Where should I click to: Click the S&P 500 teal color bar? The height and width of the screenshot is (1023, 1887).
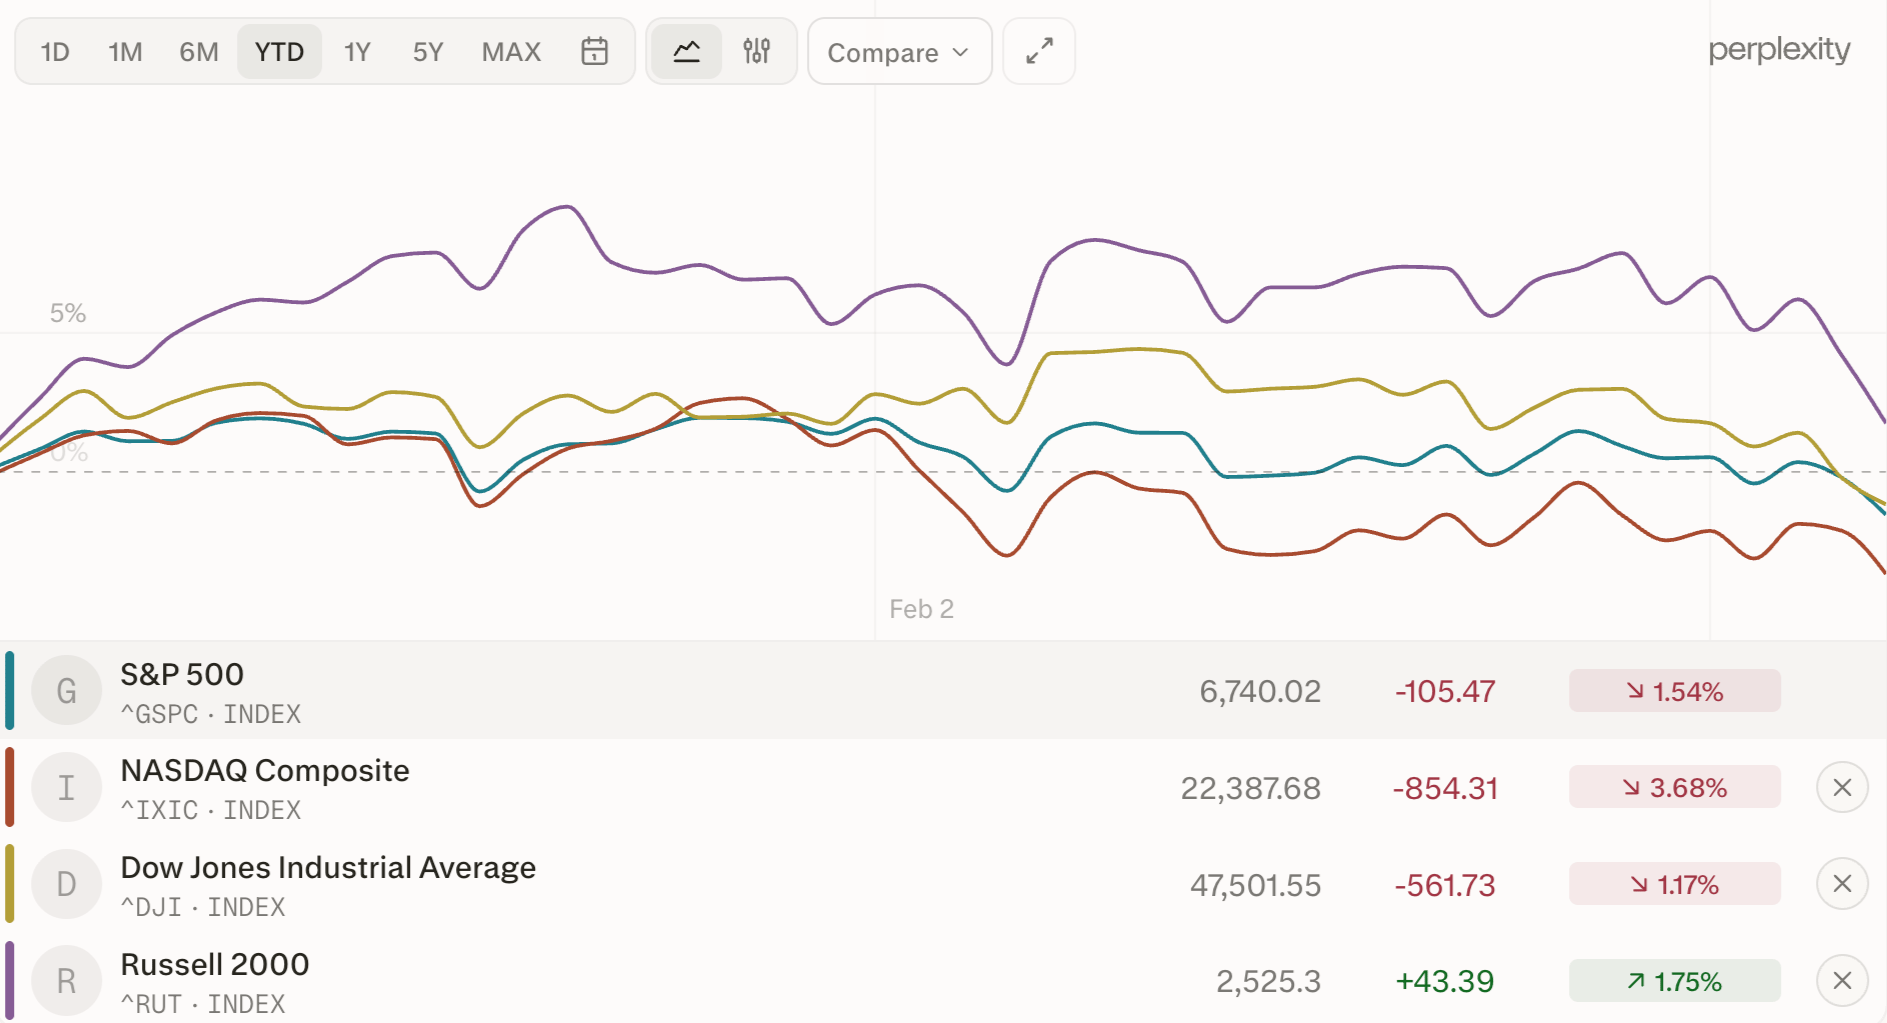[9, 690]
